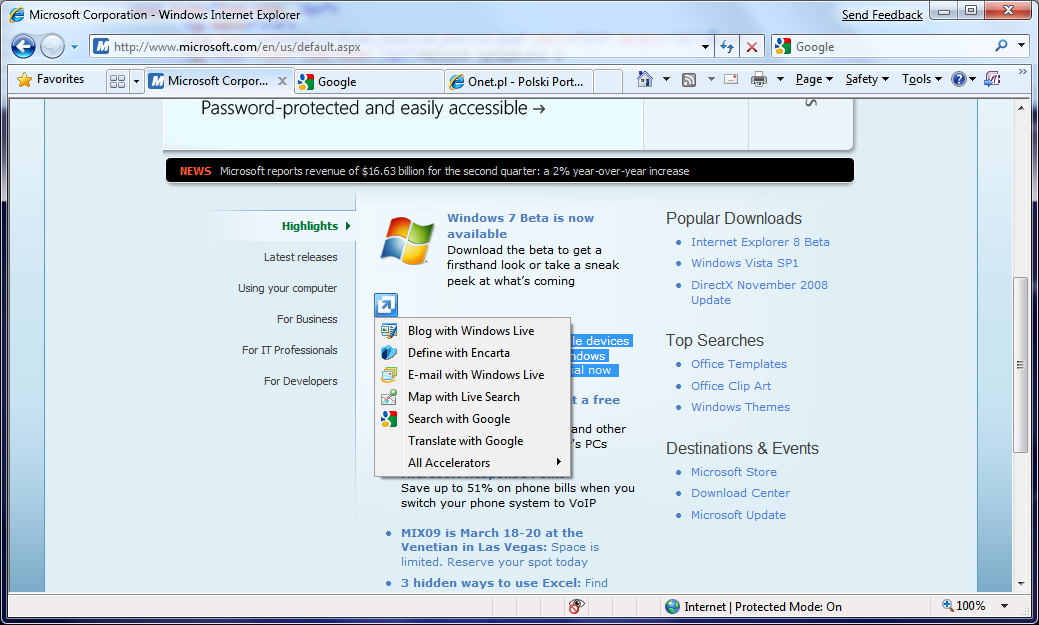Open the tab list dropdown arrow

(137, 82)
